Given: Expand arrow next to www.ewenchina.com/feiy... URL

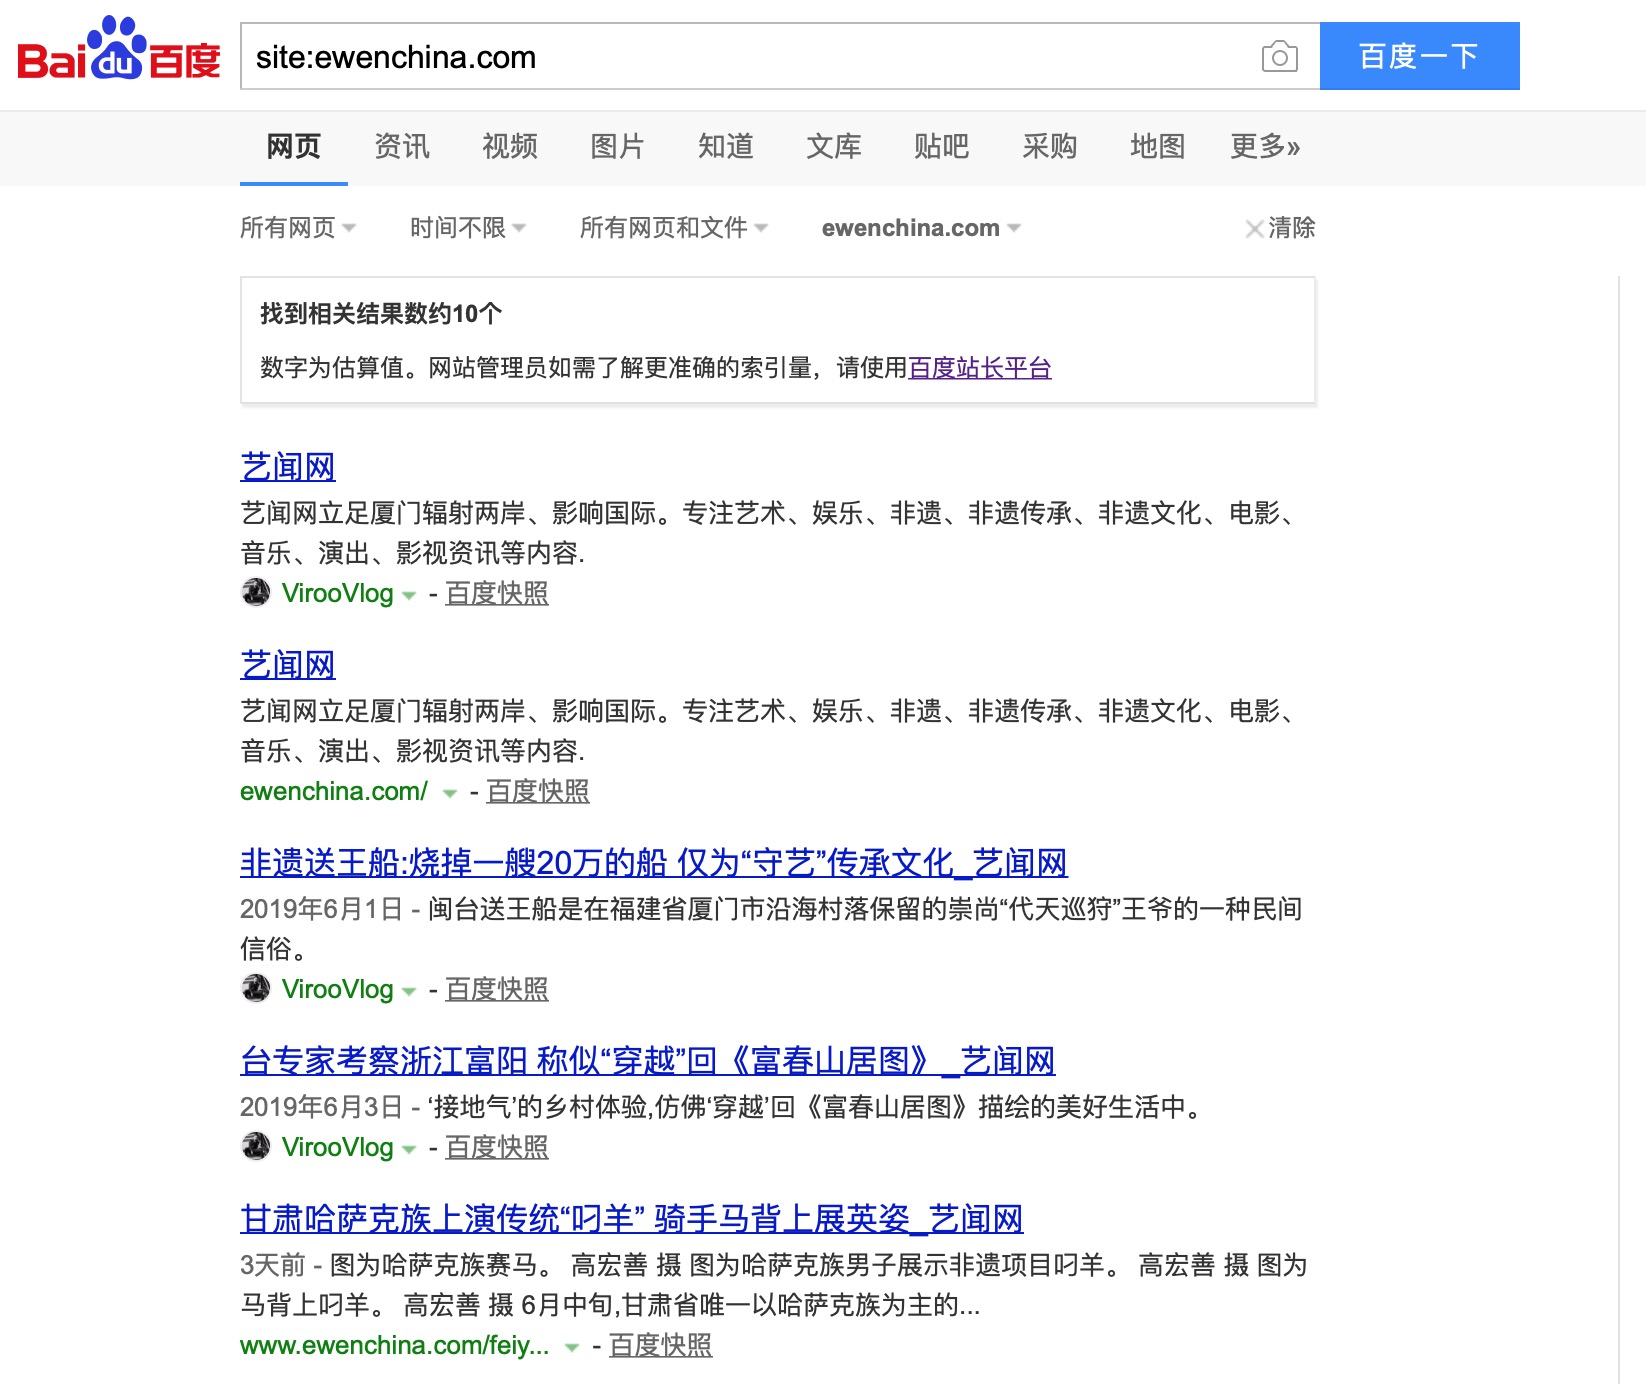Looking at the screenshot, I should tap(572, 1347).
